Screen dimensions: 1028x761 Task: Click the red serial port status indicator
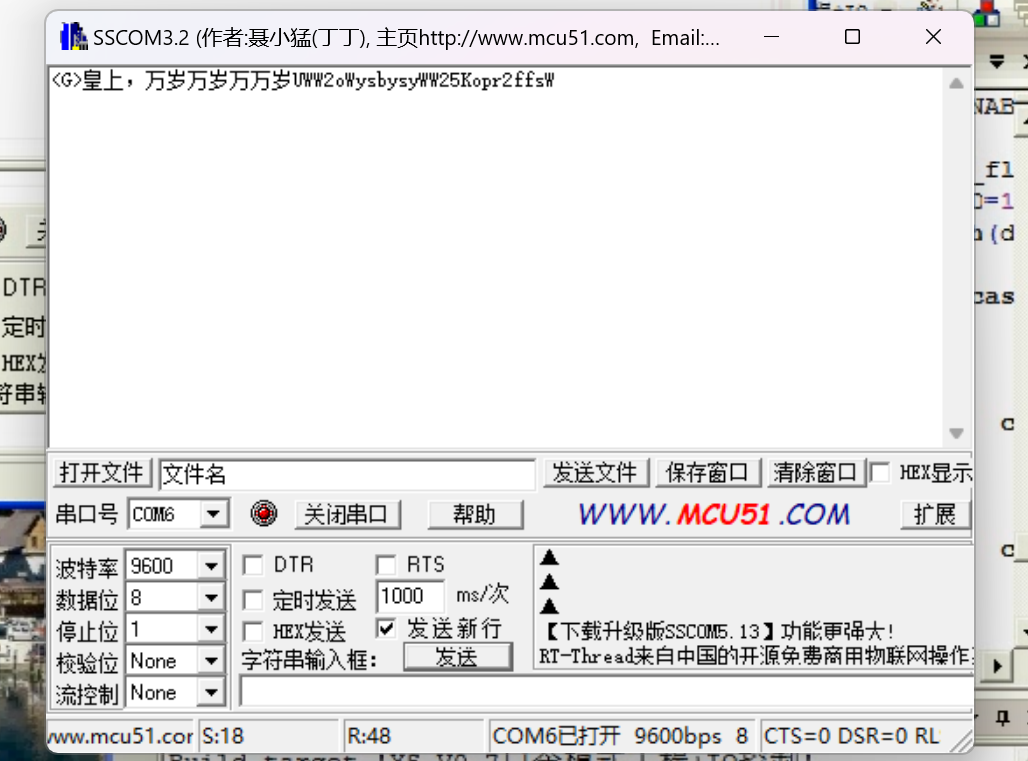click(264, 513)
